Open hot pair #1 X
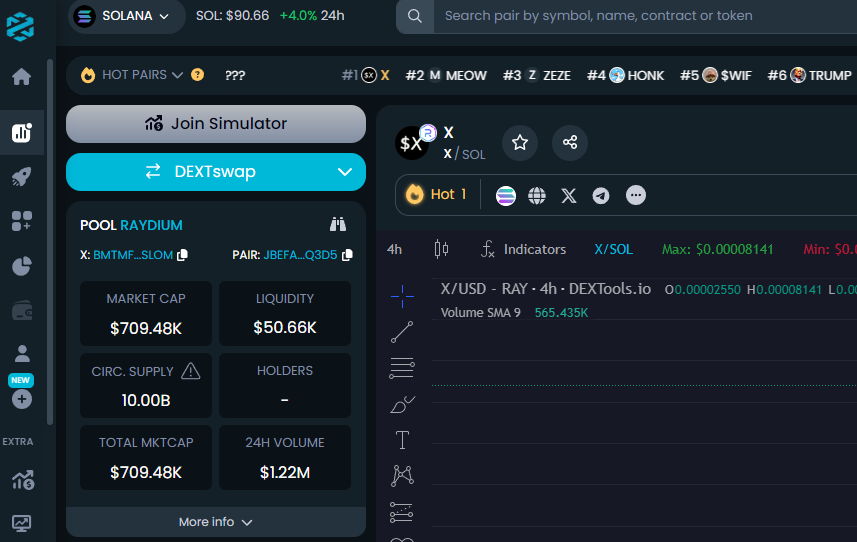Screen dimensions: 857x542 coord(366,75)
